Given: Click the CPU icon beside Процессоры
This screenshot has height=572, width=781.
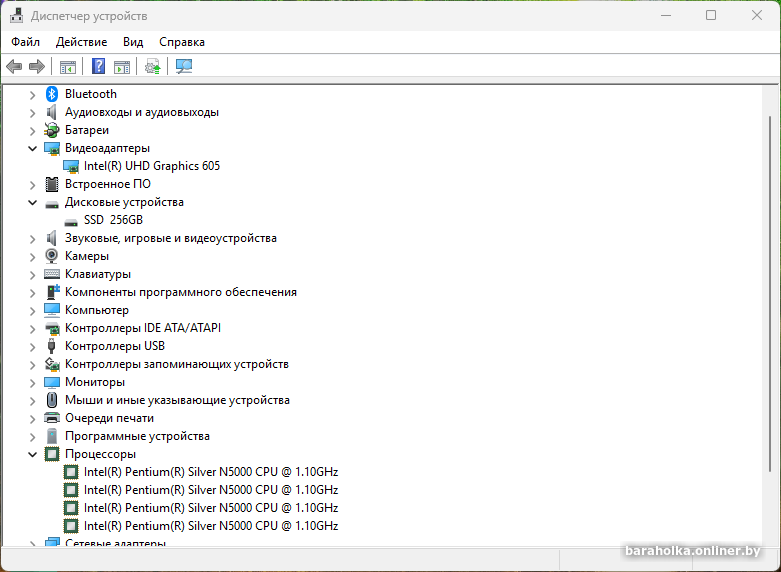Looking at the screenshot, I should click(52, 454).
